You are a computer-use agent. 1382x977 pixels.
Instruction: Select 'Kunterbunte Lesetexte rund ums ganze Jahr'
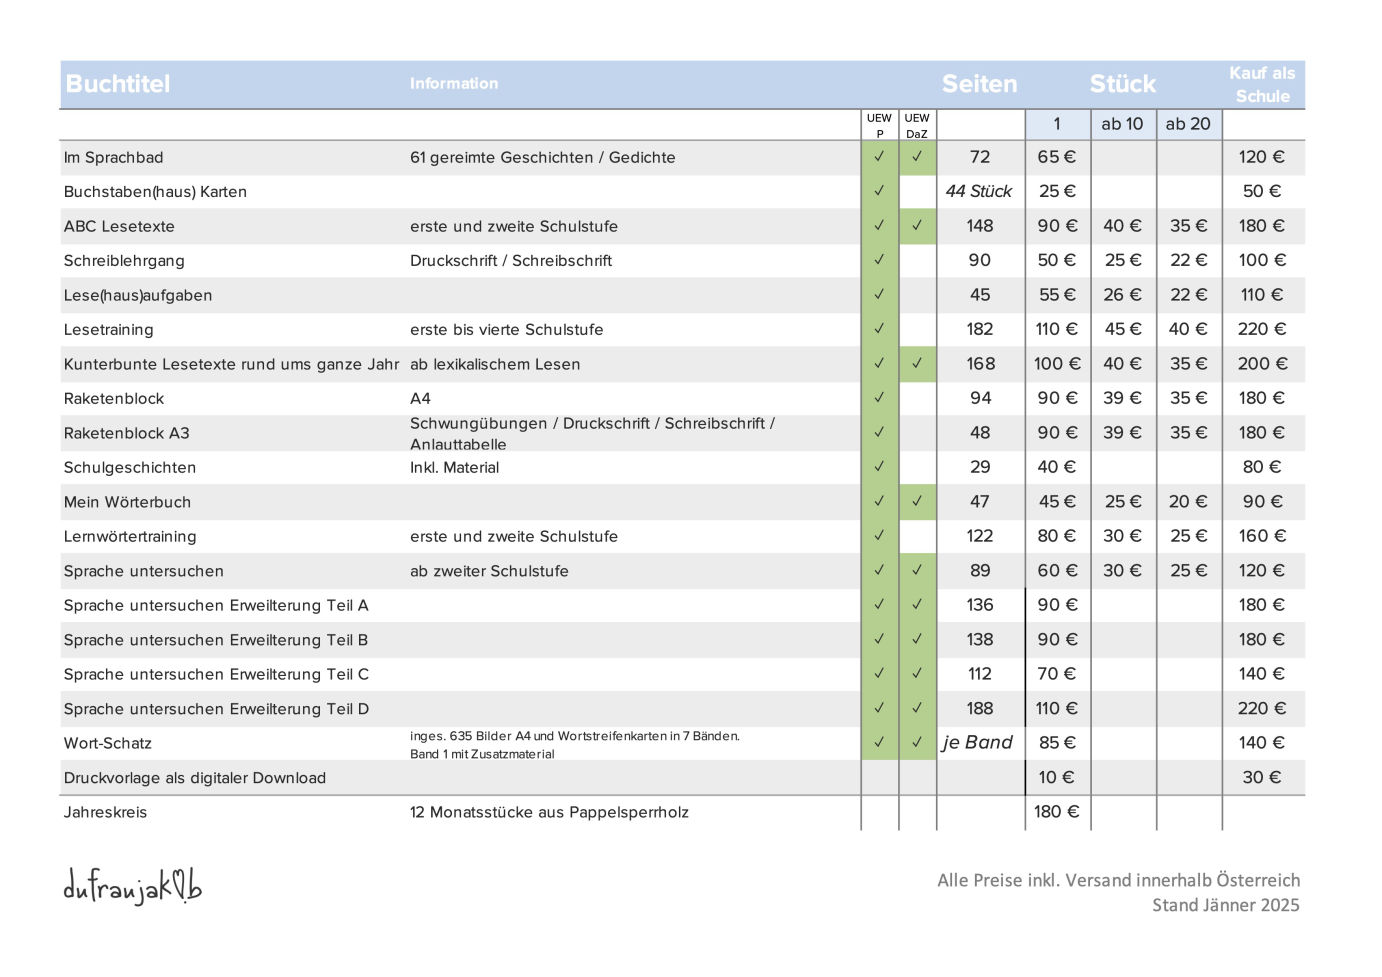[x=231, y=365]
